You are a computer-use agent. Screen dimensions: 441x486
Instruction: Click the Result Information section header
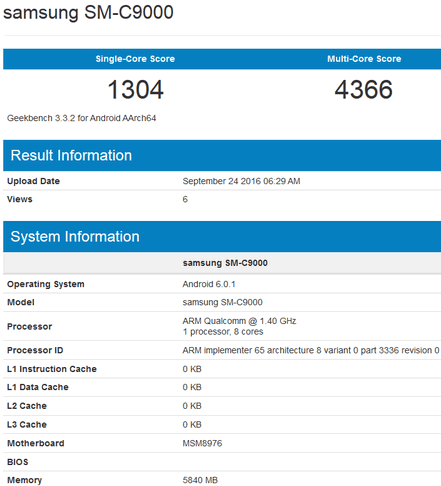(x=71, y=155)
